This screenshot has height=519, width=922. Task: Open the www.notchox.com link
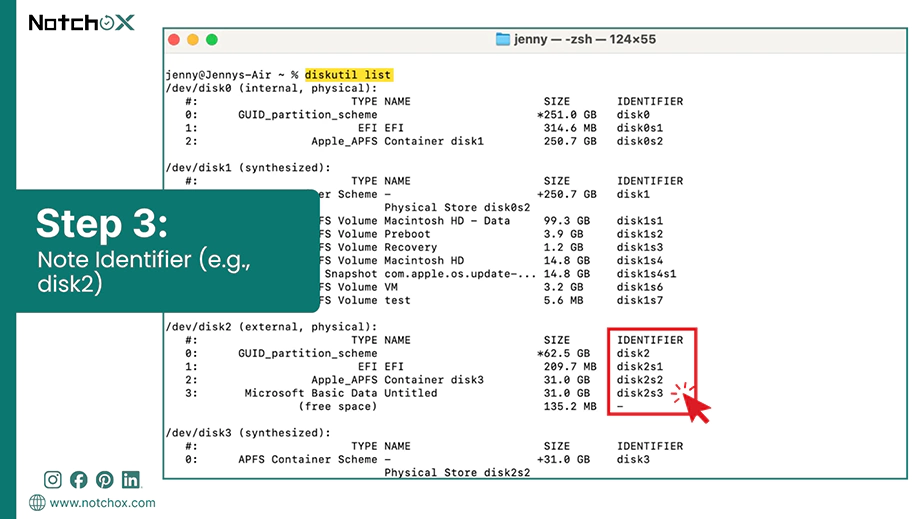(x=102, y=503)
